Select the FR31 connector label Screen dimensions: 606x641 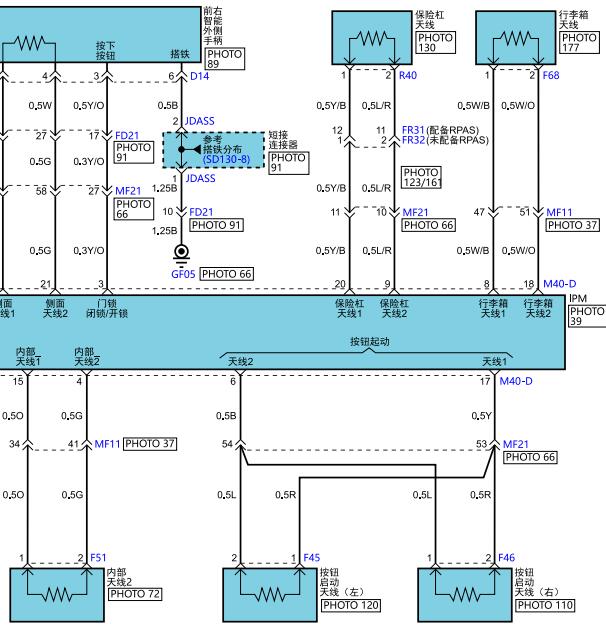tap(413, 130)
